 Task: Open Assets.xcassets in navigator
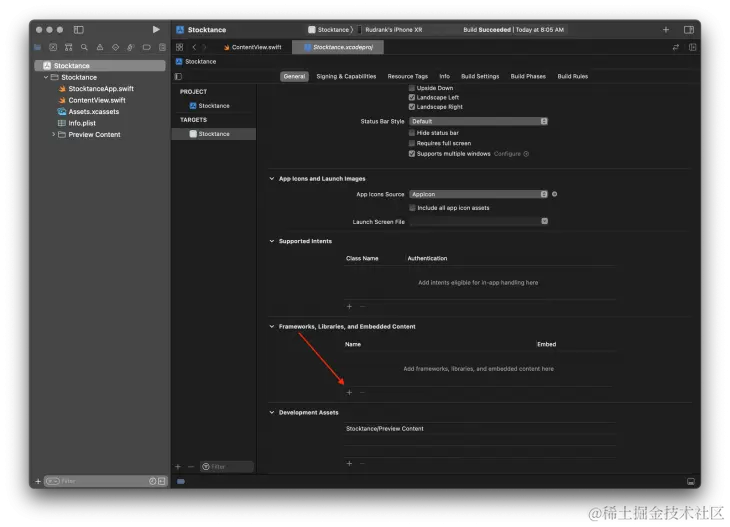pyautogui.click(x=94, y=112)
